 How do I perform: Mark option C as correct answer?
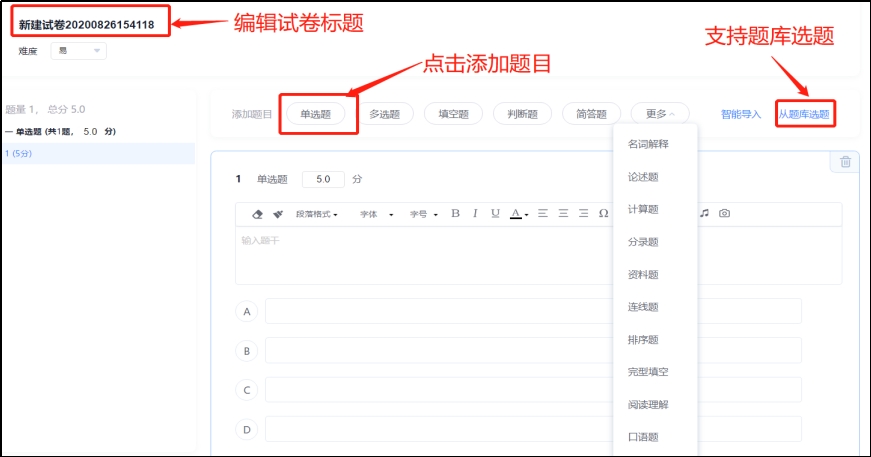coord(247,390)
